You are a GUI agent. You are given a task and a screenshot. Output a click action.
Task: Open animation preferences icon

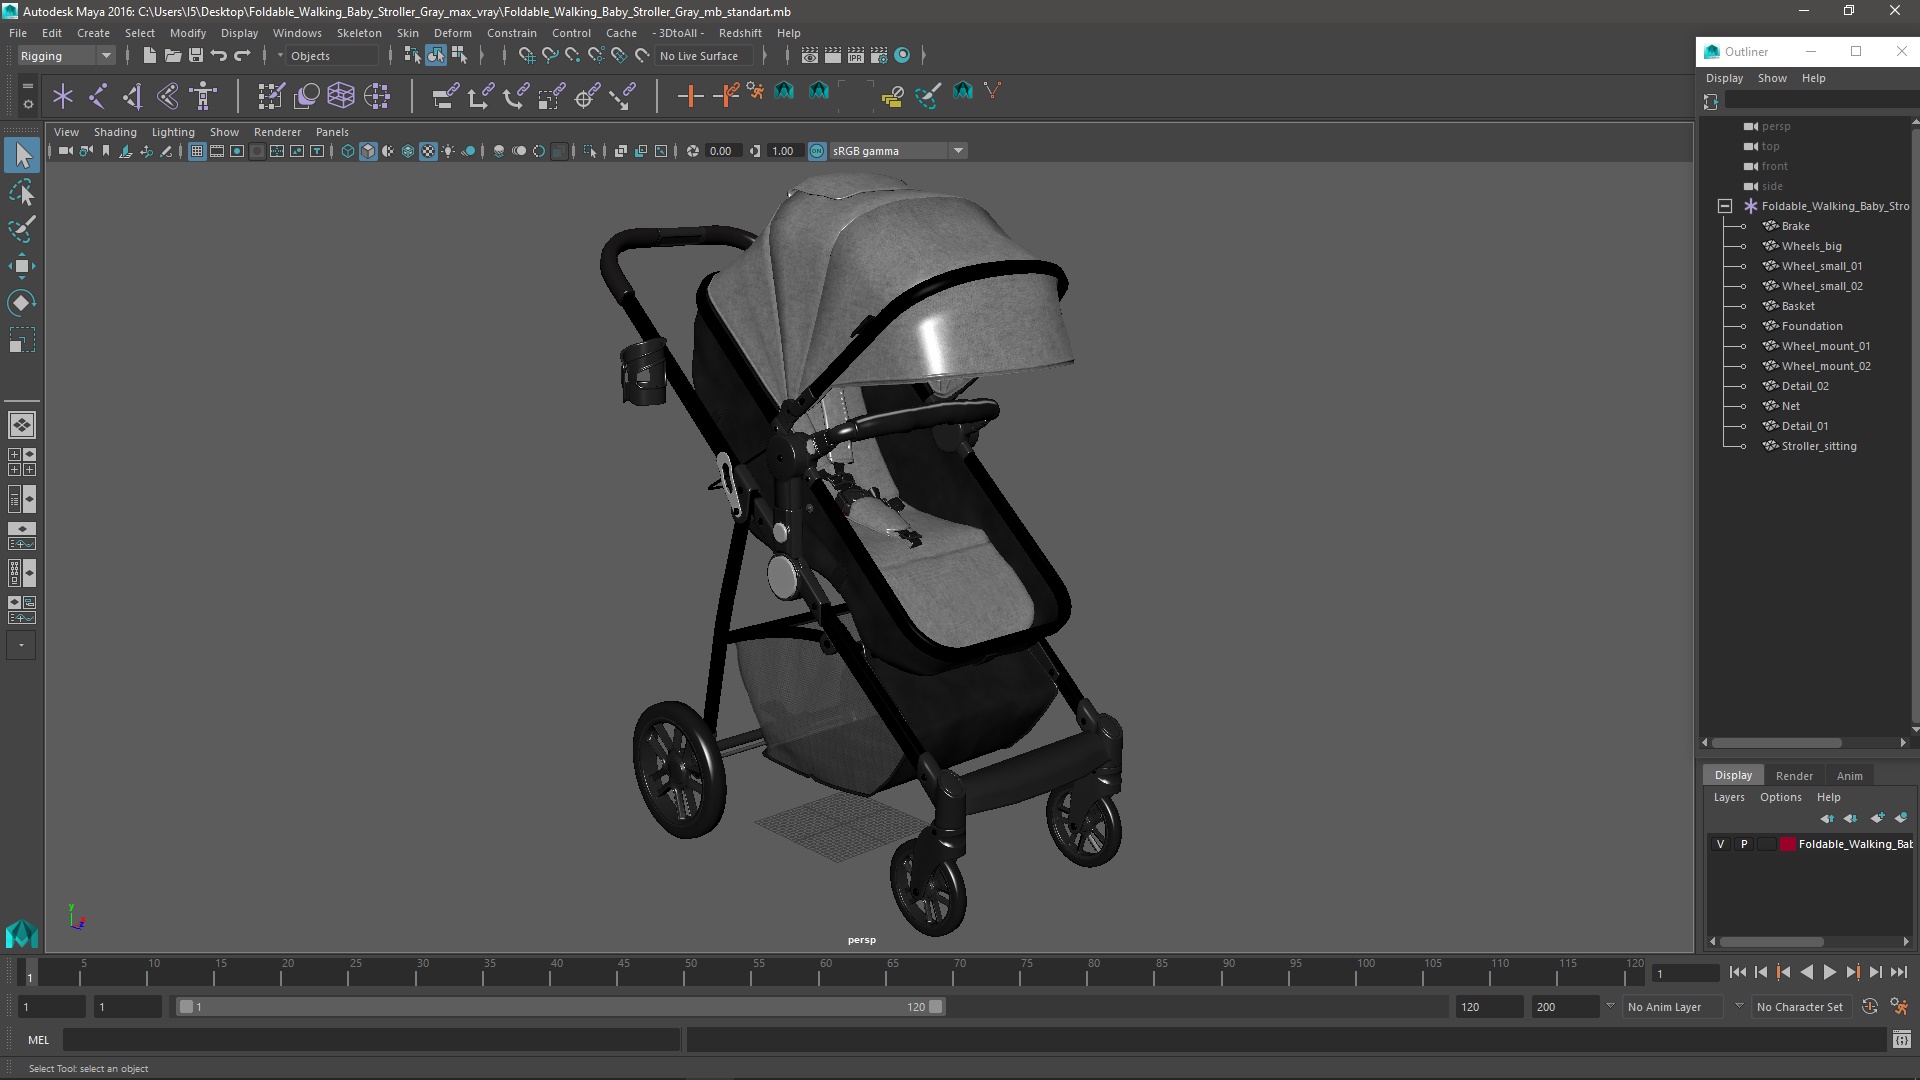coord(1899,1007)
